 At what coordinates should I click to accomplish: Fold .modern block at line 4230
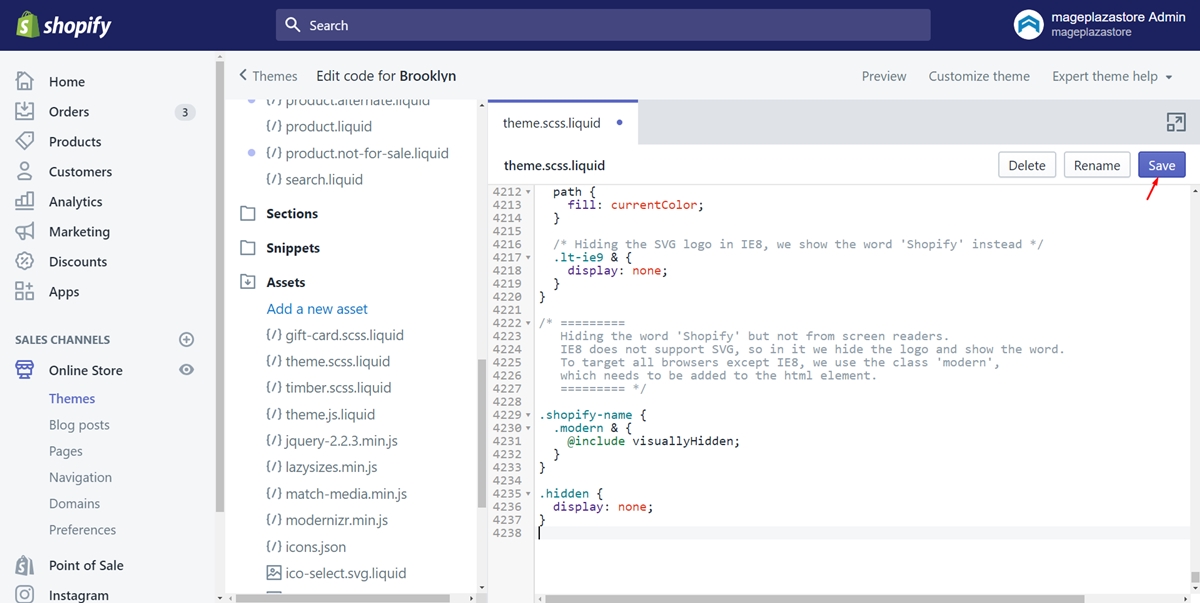pyautogui.click(x=528, y=428)
